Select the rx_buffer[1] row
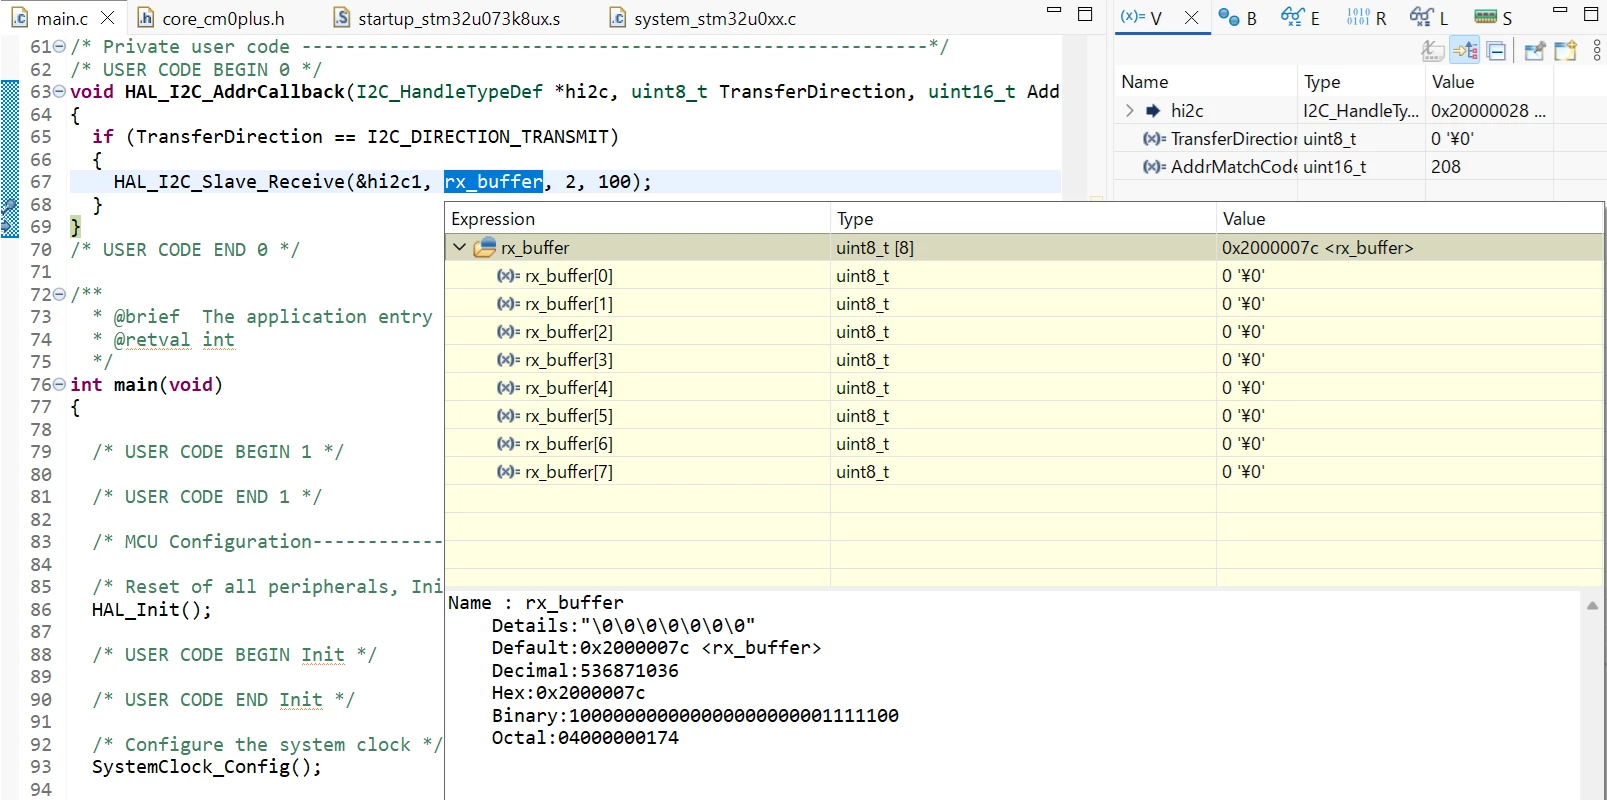This screenshot has height=800, width=1607. point(1024,303)
